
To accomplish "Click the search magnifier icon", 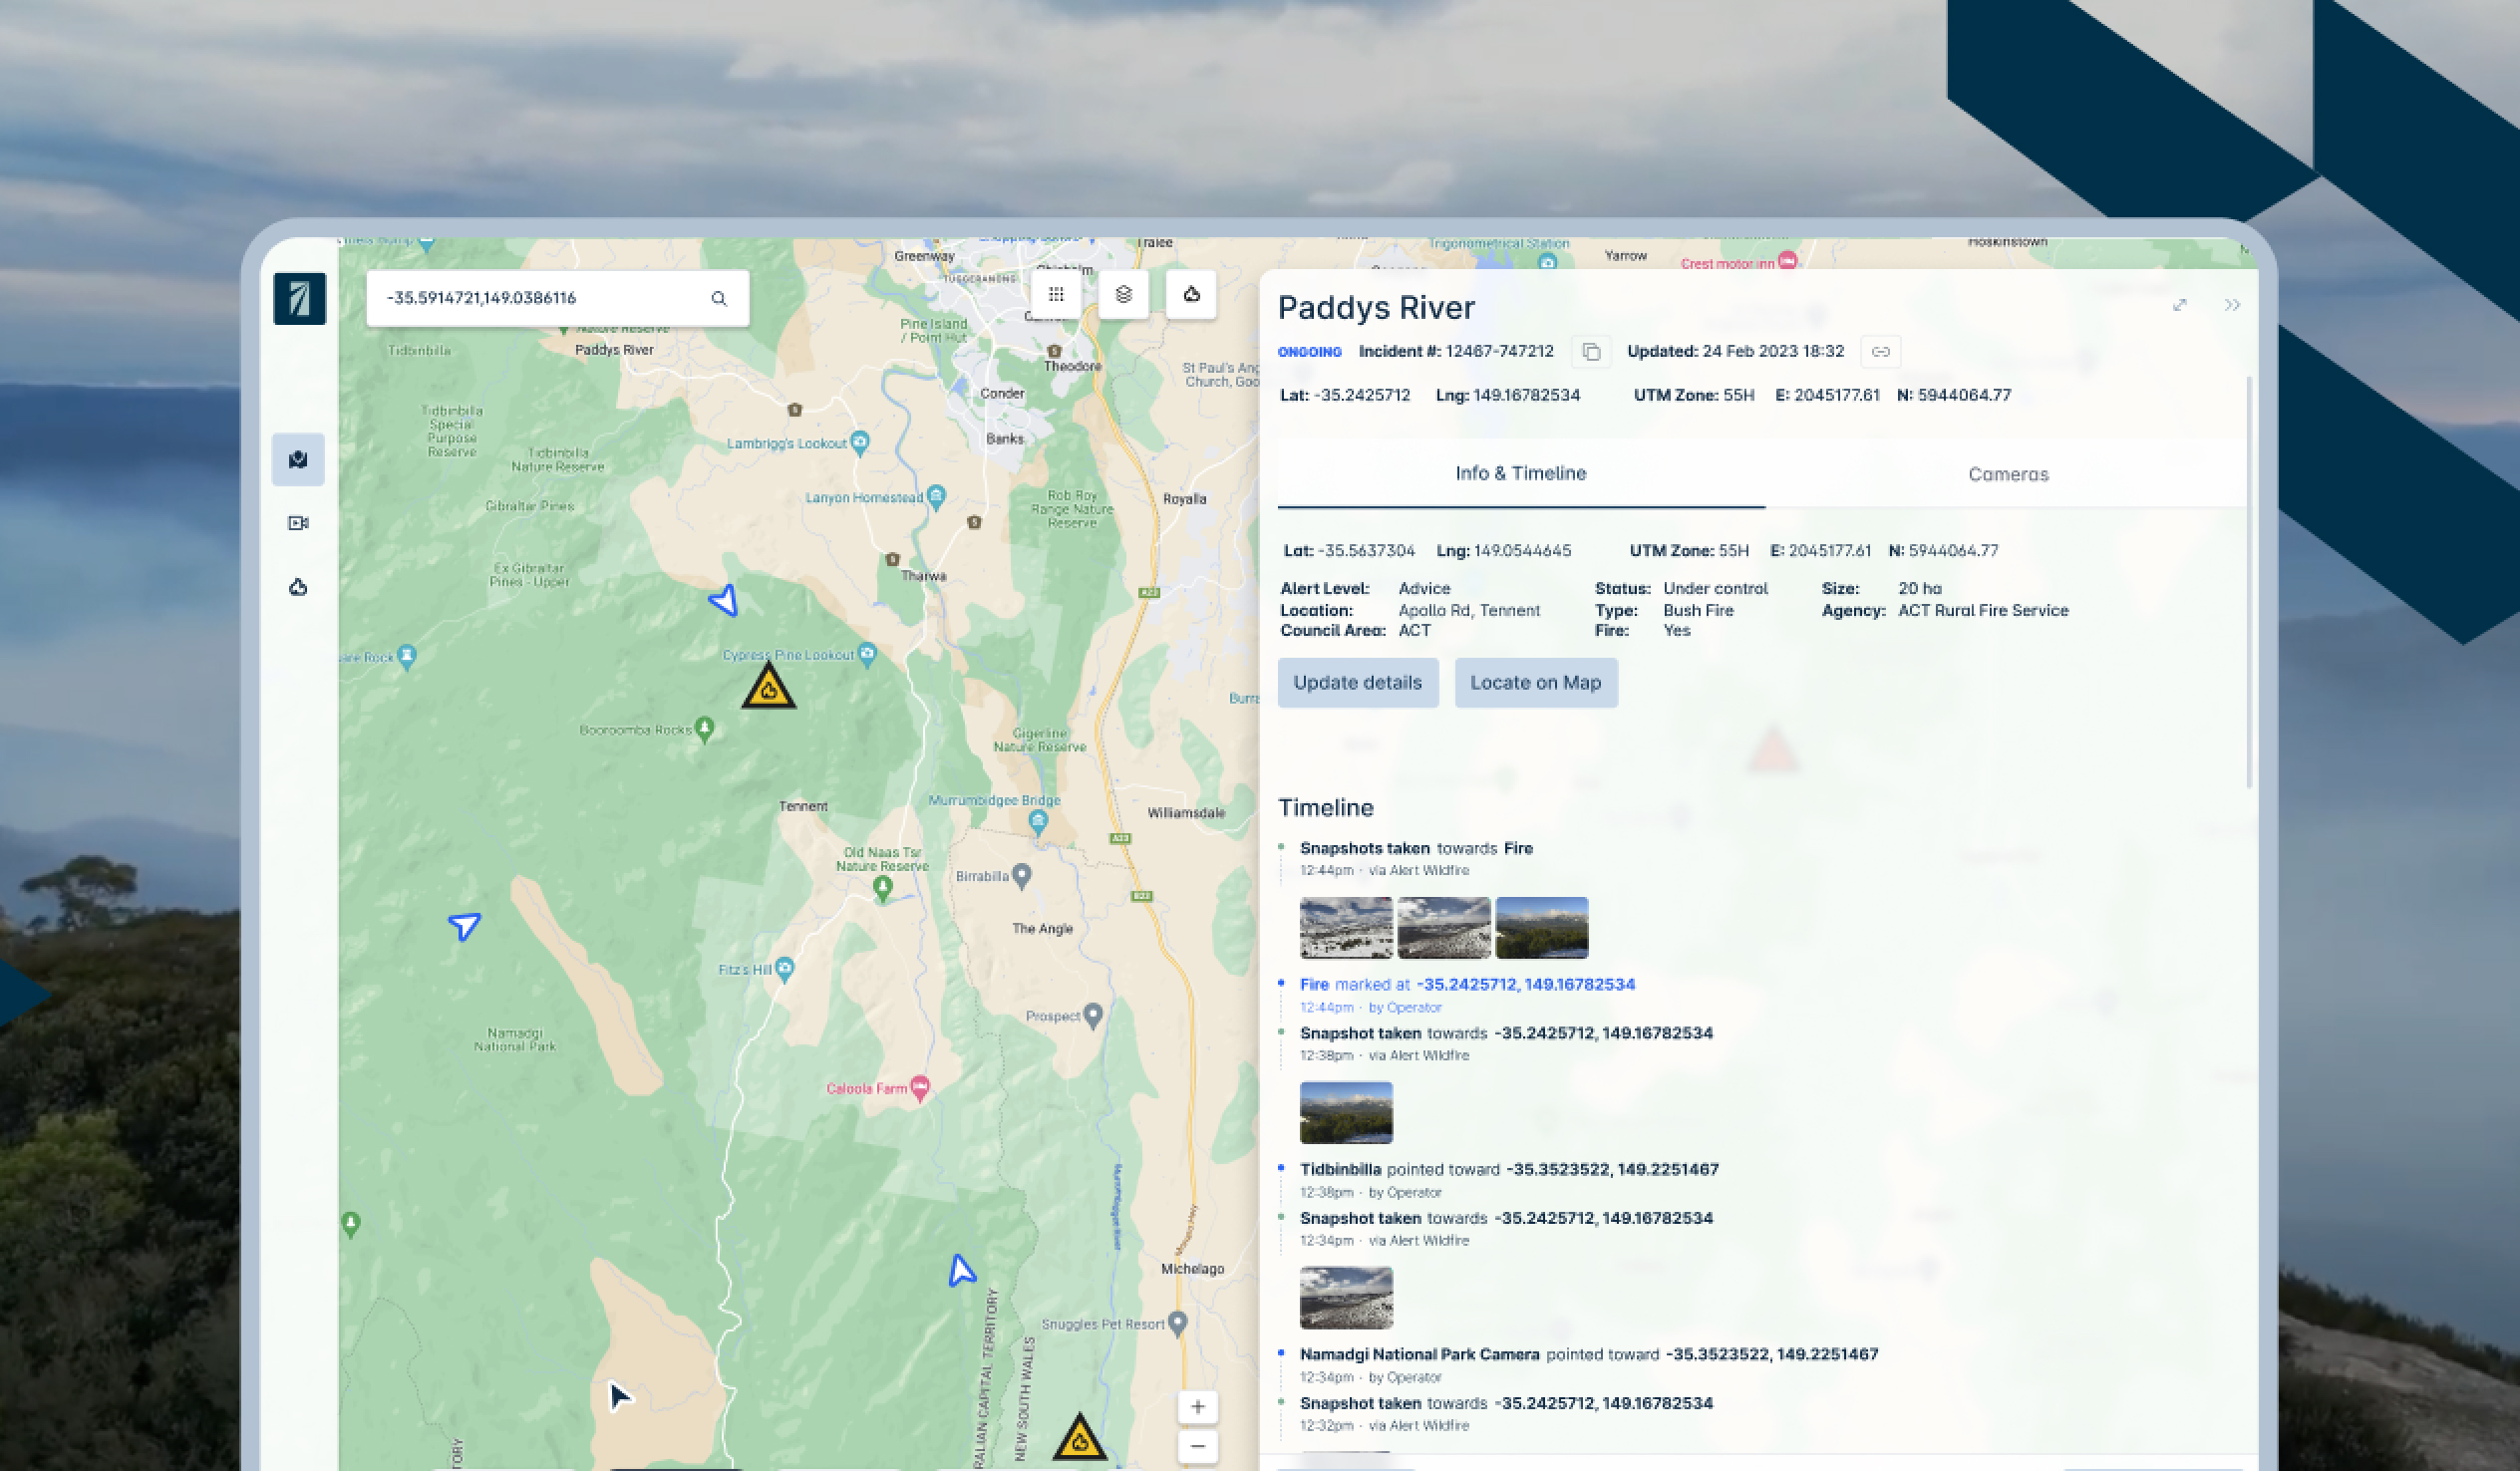I will click(x=719, y=298).
